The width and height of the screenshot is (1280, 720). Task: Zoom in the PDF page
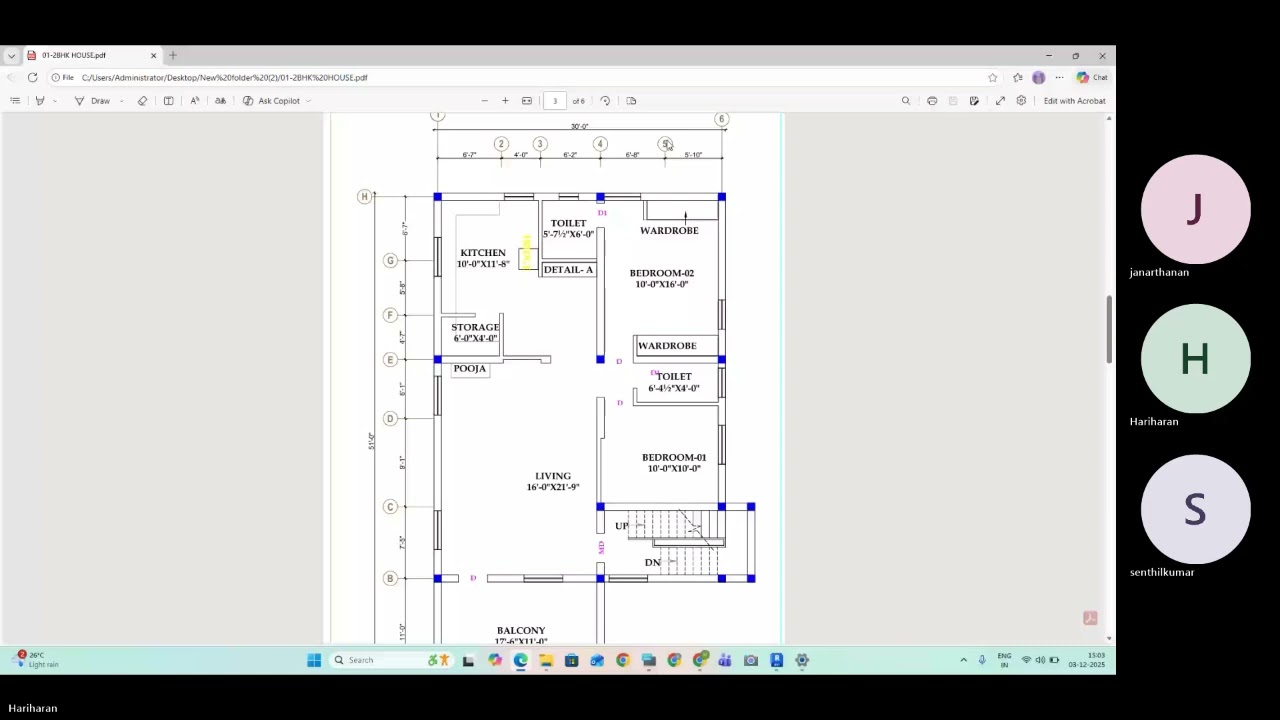[505, 101]
